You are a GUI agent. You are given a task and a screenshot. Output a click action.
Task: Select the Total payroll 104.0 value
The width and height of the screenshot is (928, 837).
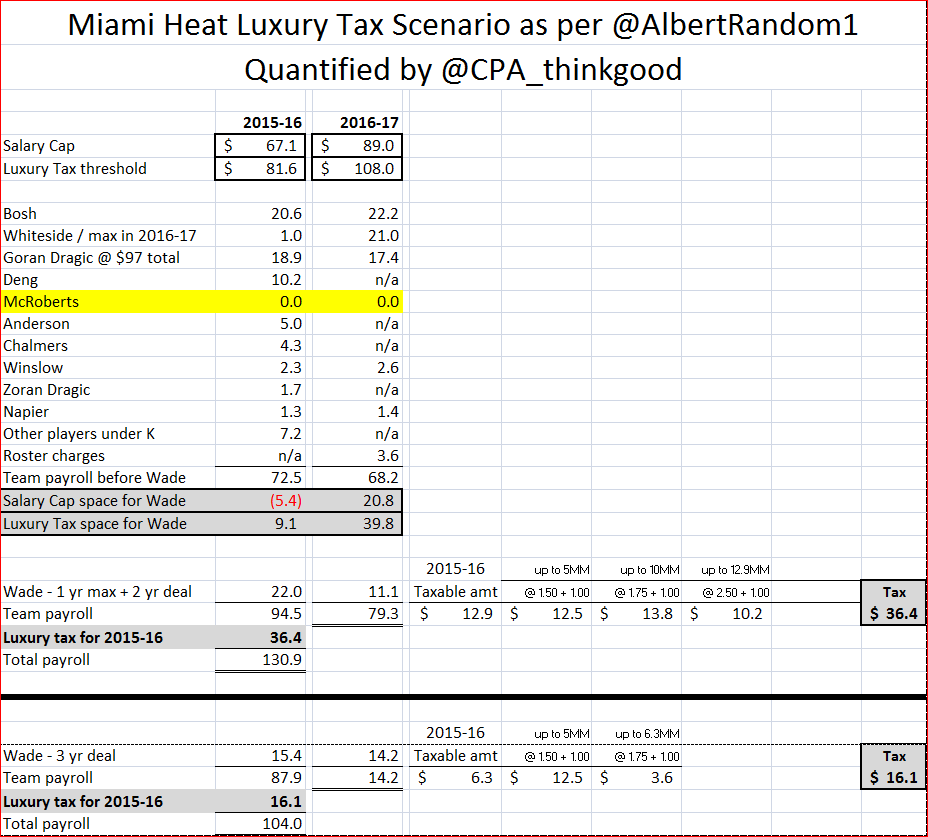pos(264,824)
